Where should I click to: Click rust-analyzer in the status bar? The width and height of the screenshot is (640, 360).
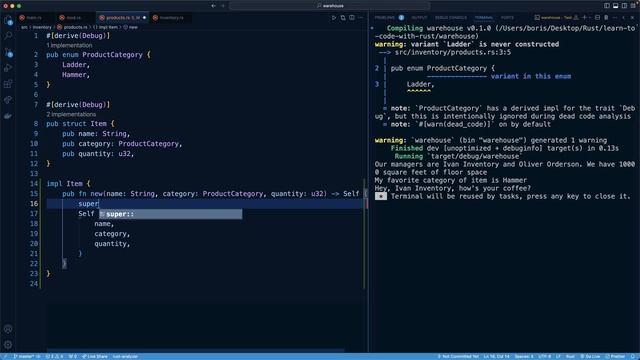click(x=125, y=356)
